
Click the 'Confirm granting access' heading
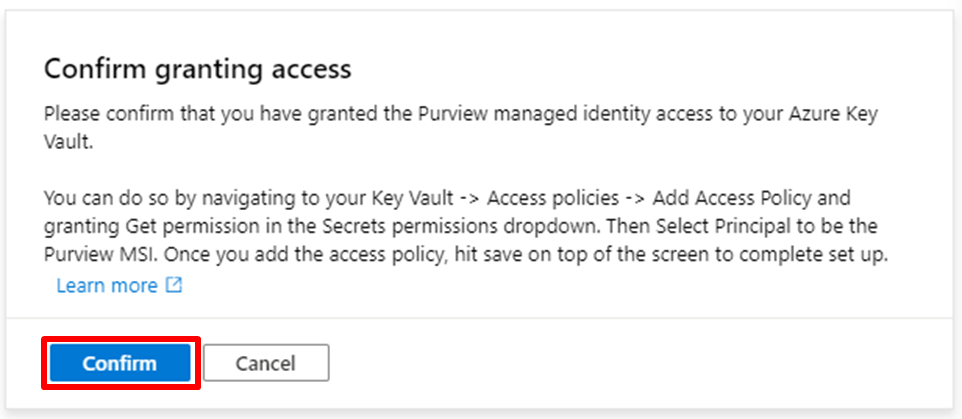(x=198, y=69)
